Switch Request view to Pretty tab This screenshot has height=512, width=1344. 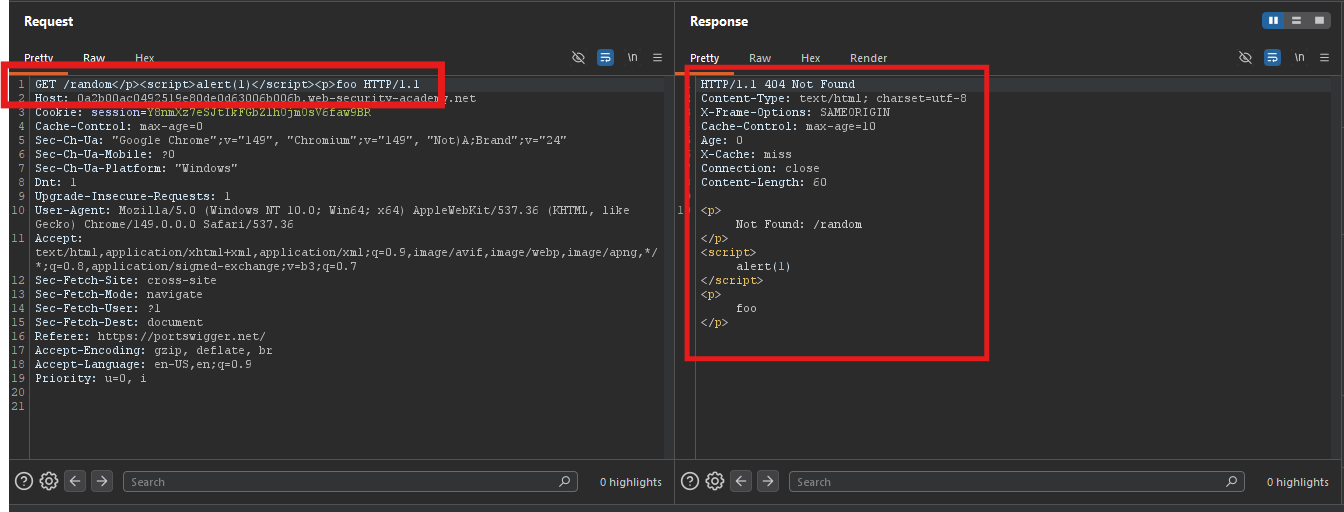(38, 58)
